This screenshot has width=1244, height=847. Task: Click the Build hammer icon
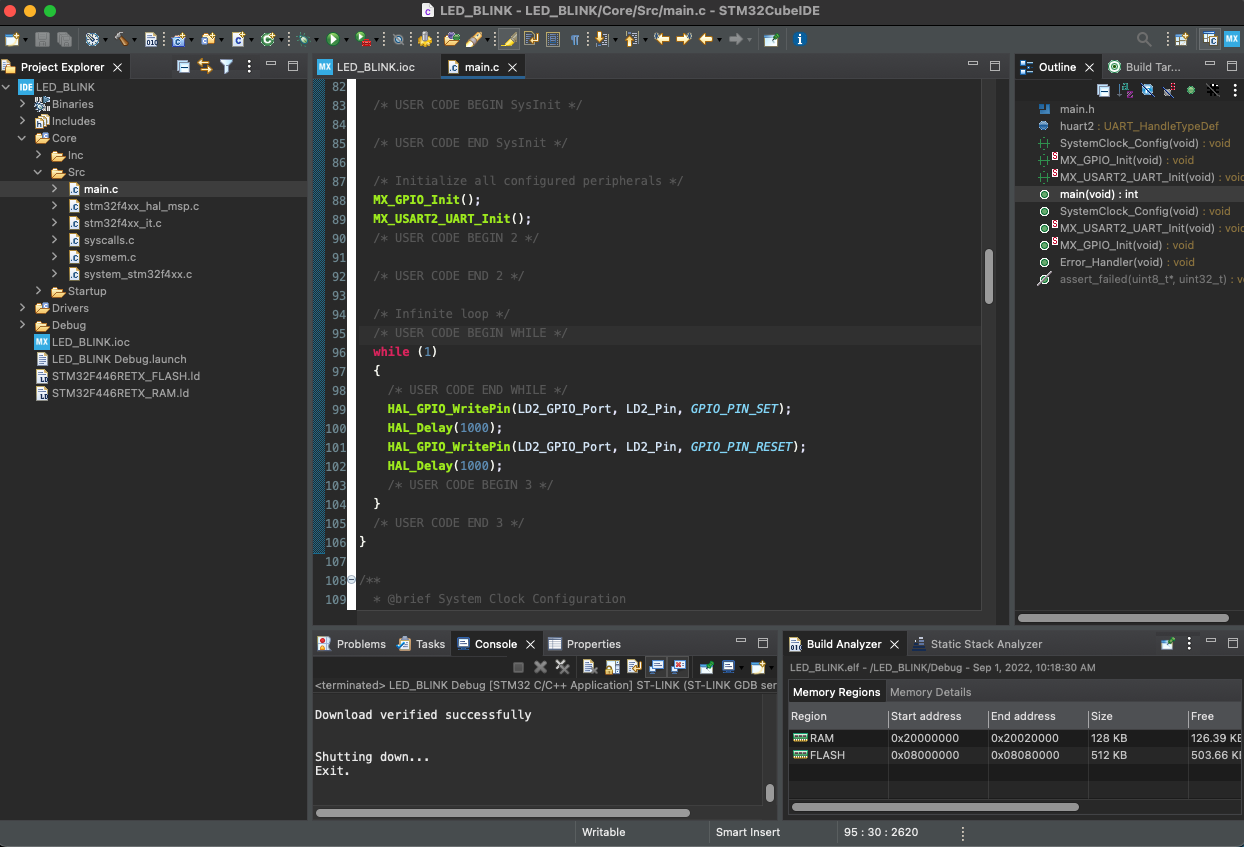[120, 39]
